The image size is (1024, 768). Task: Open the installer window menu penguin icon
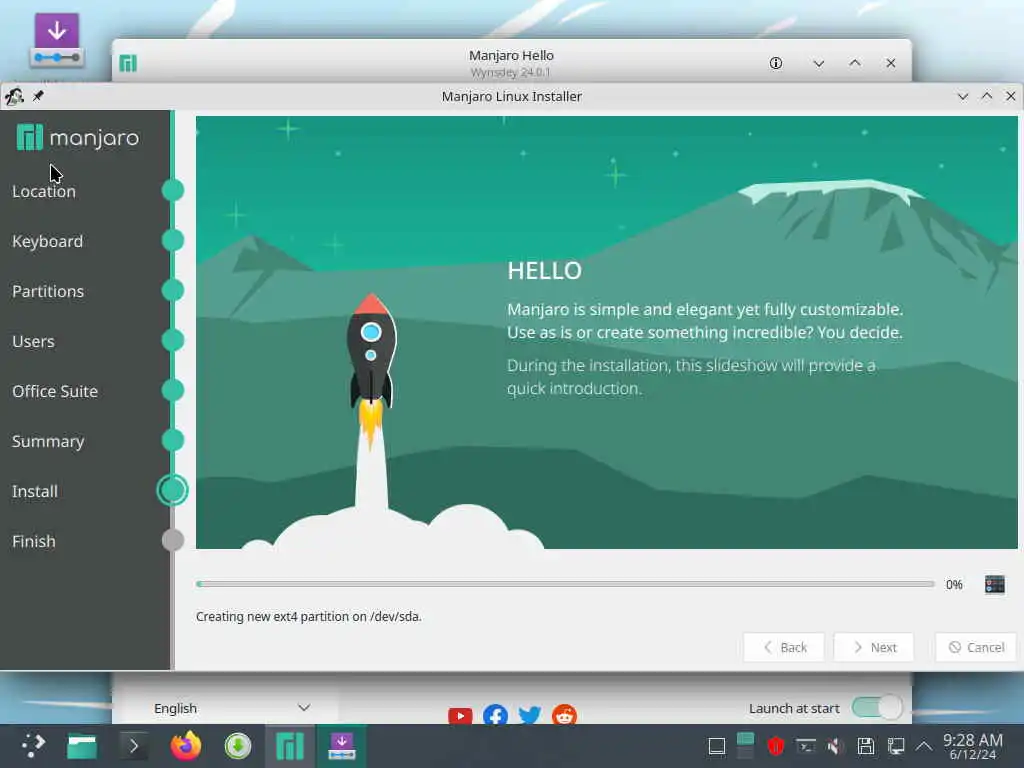click(x=14, y=96)
